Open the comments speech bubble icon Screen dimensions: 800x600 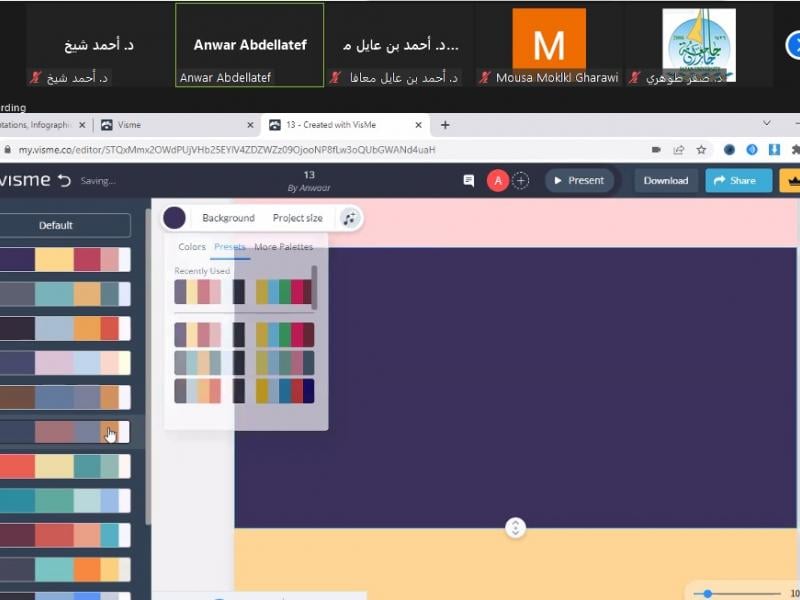tap(468, 181)
